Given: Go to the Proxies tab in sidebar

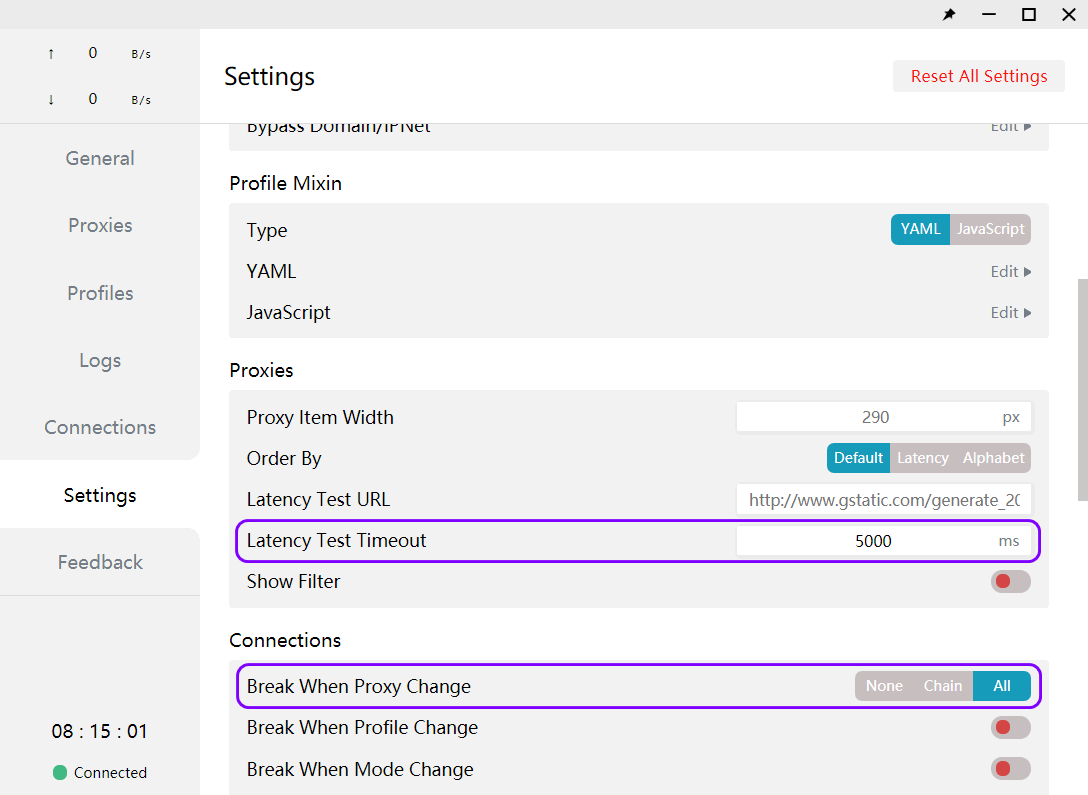Looking at the screenshot, I should point(100,225).
